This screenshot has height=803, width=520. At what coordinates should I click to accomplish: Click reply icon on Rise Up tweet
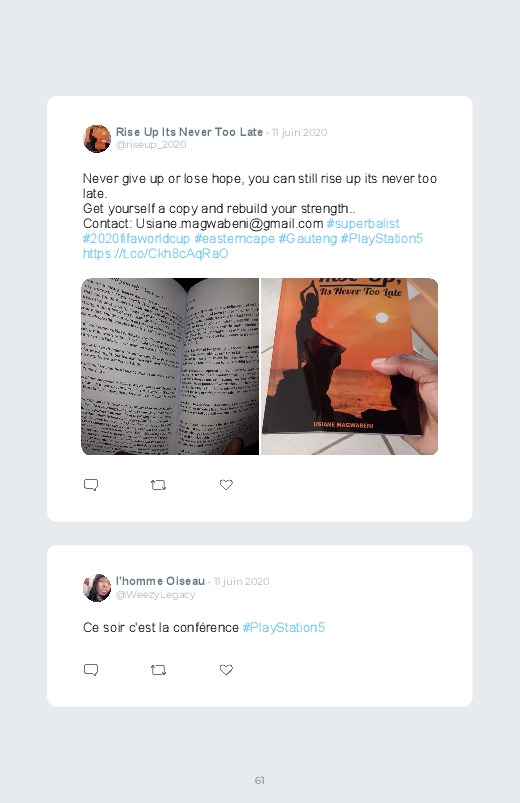point(91,484)
